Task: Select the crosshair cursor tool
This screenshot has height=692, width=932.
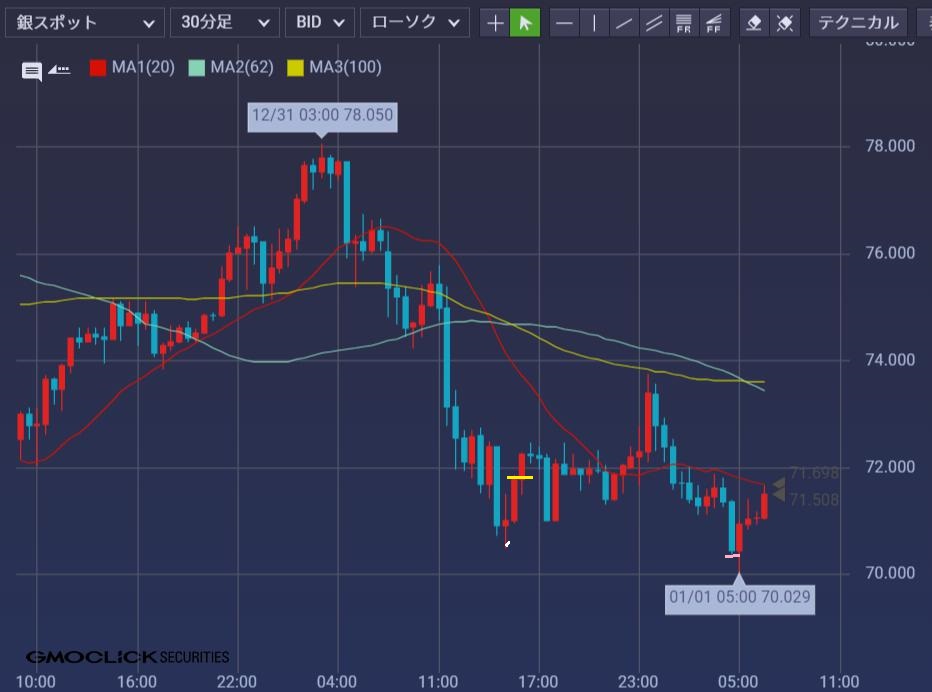Action: [x=495, y=23]
